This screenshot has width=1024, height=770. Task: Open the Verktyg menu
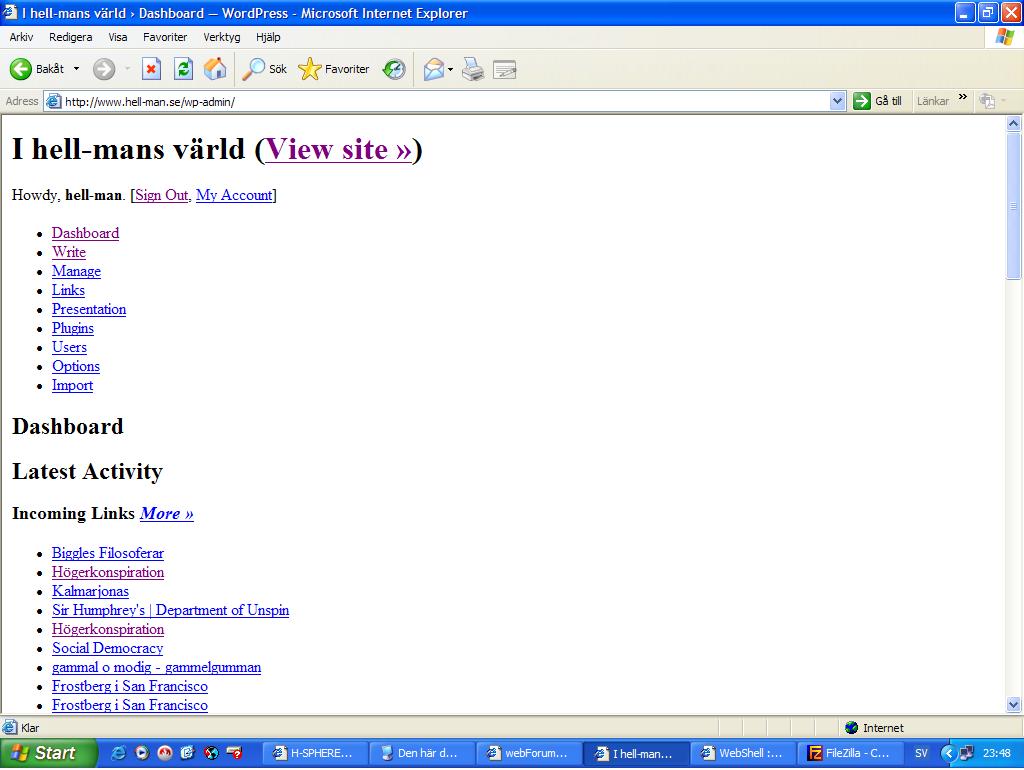click(221, 37)
